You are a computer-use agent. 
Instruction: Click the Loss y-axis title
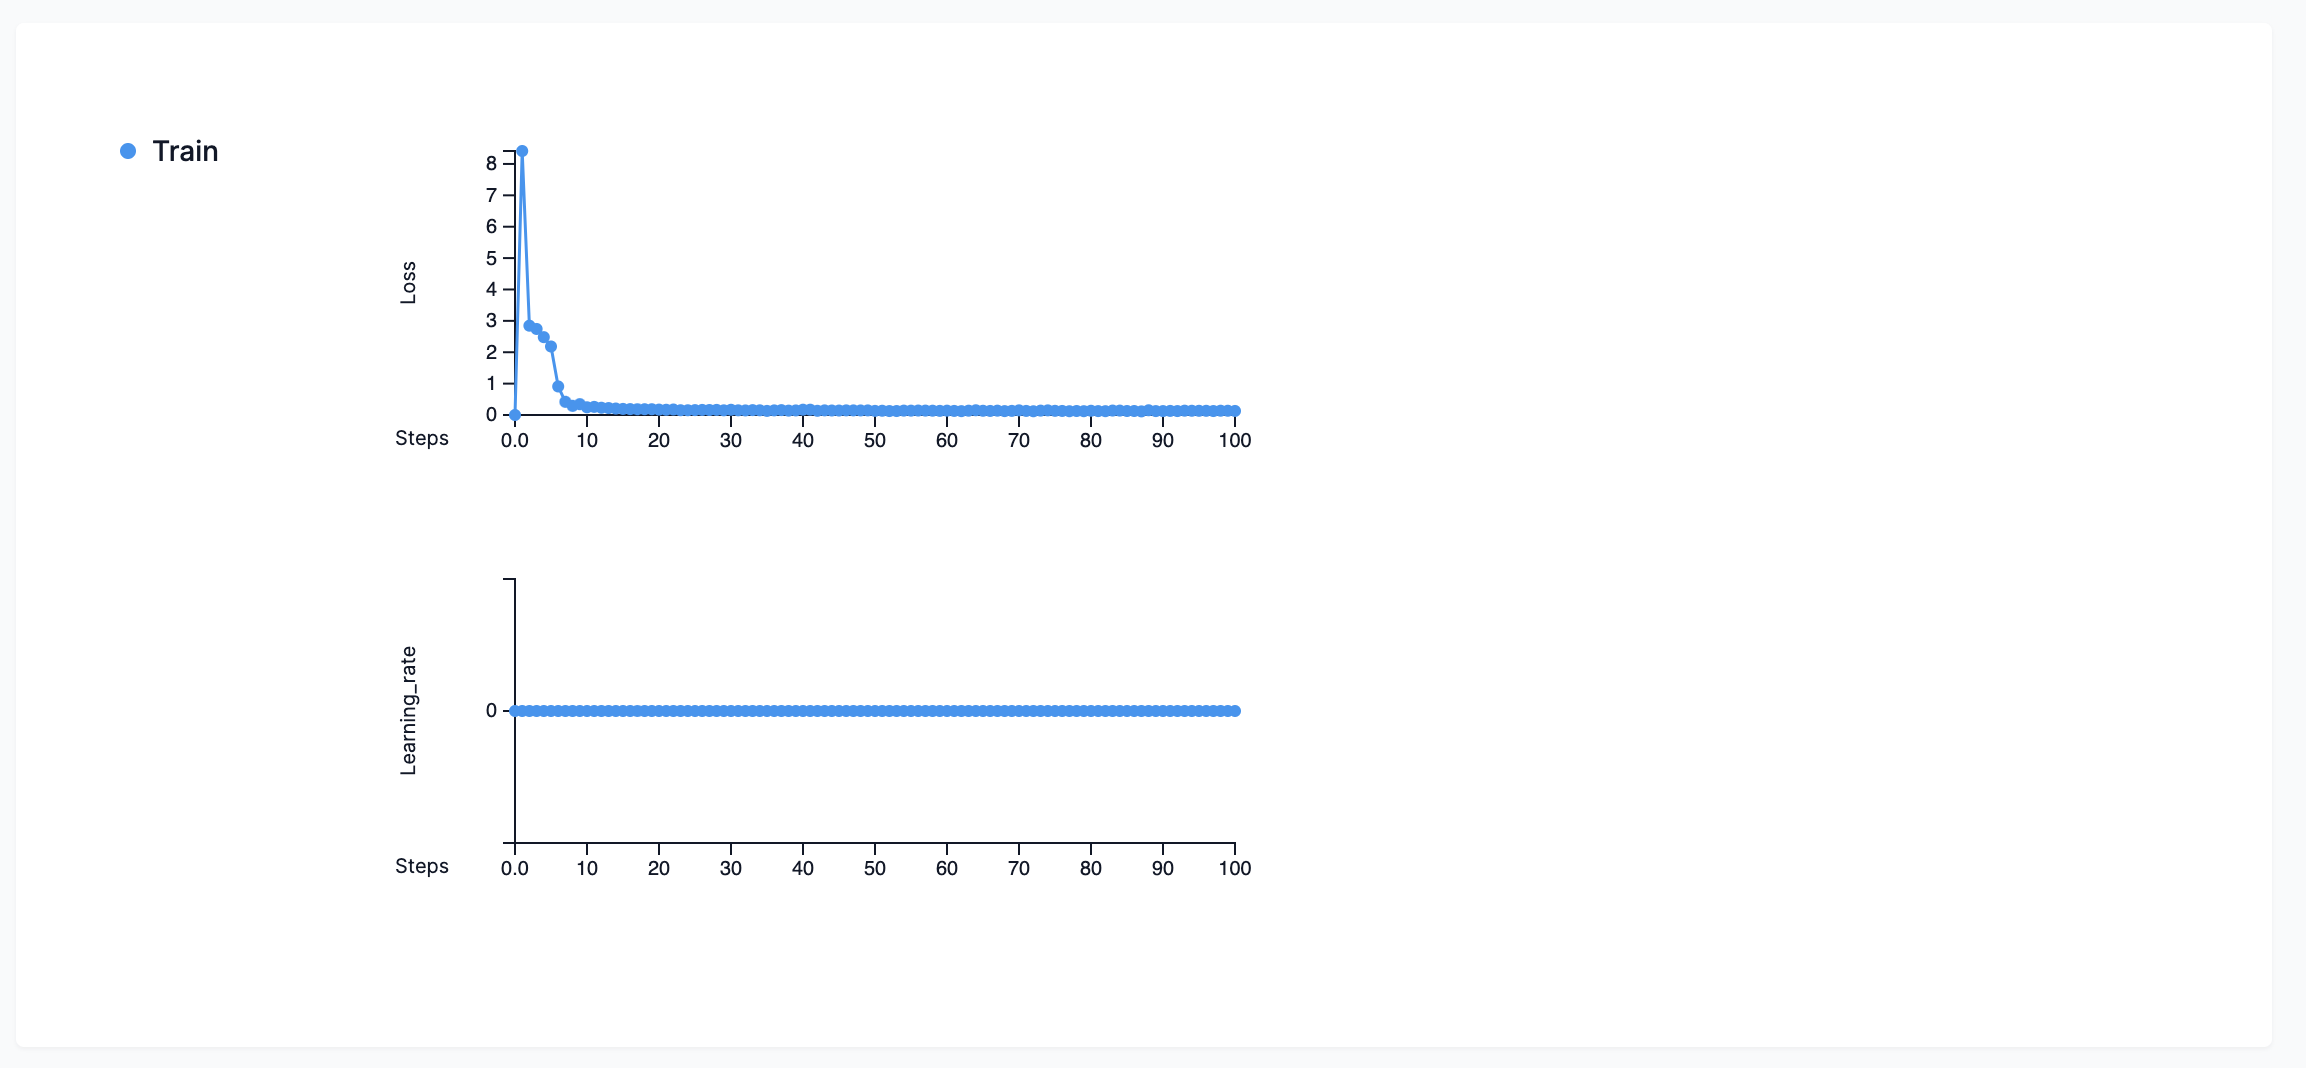tap(408, 283)
